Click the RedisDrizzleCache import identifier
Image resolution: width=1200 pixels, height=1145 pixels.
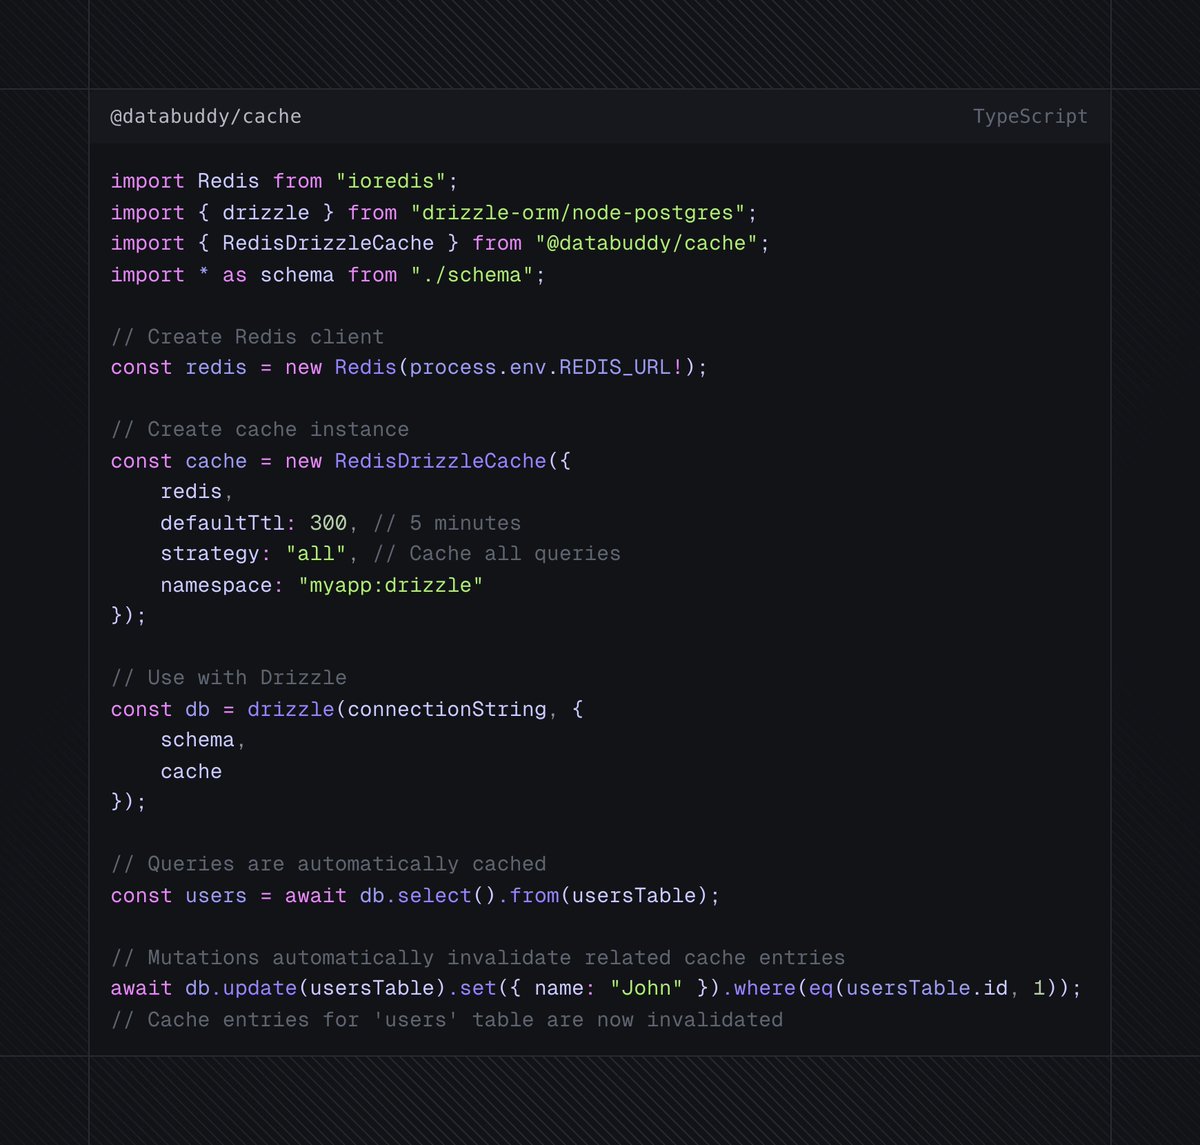click(x=328, y=243)
